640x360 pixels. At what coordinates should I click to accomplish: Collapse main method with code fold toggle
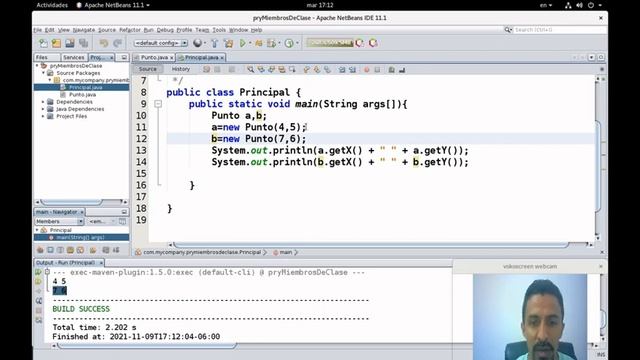pos(158,104)
